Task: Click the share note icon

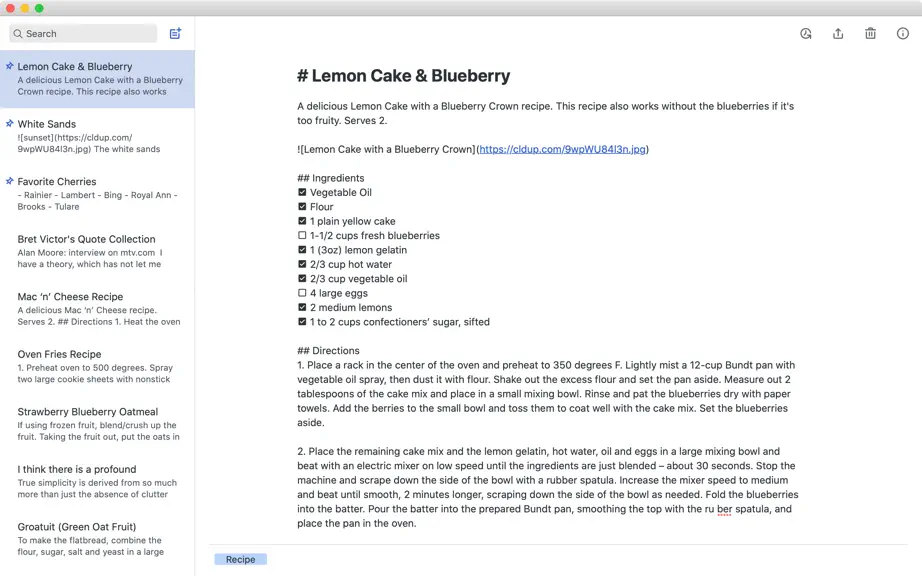Action: point(838,34)
